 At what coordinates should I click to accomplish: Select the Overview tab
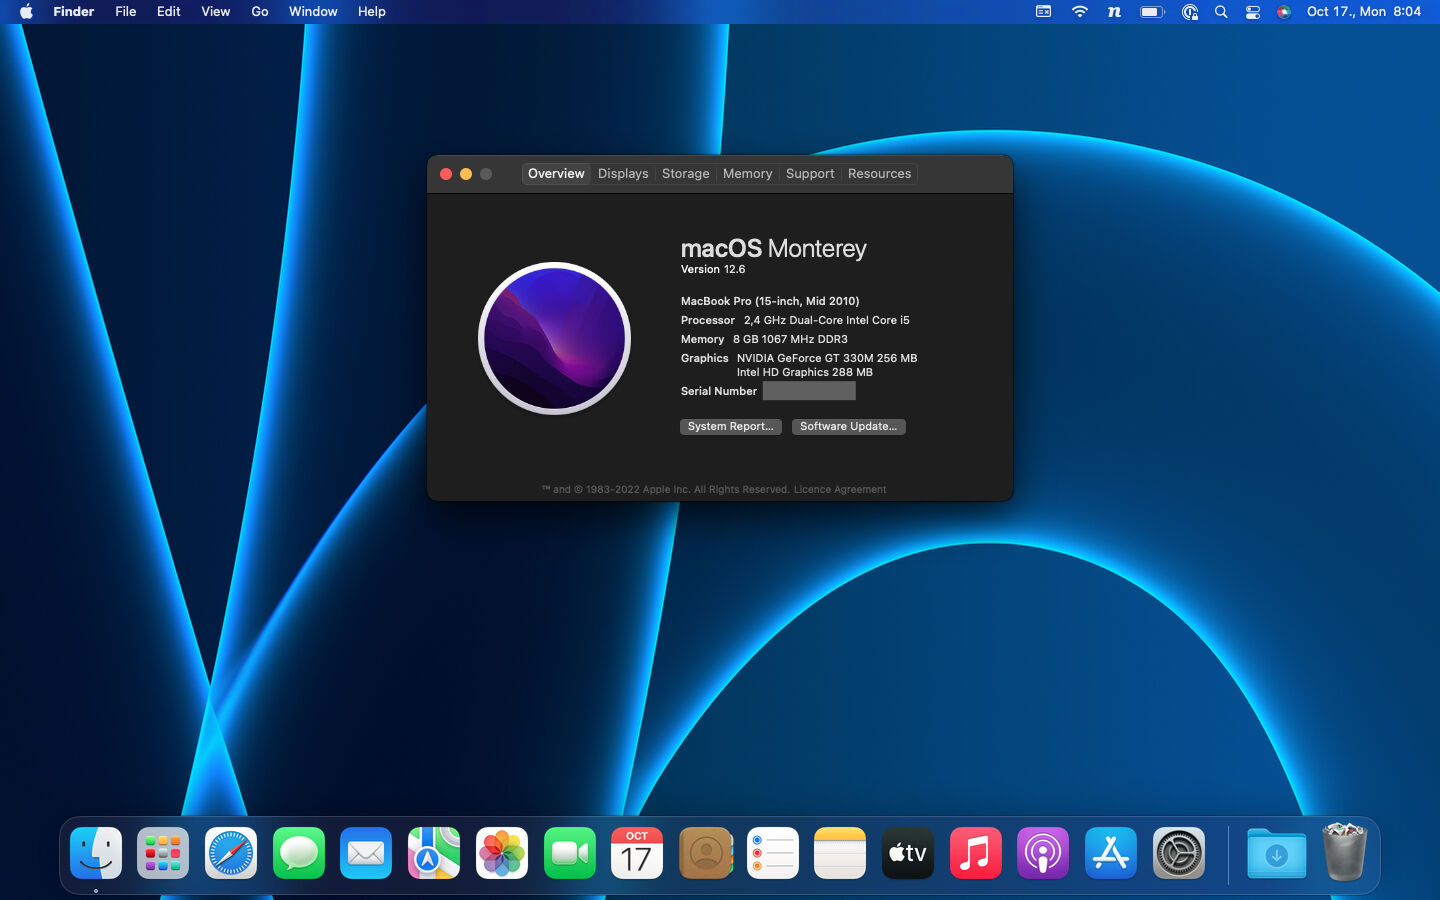coord(556,174)
